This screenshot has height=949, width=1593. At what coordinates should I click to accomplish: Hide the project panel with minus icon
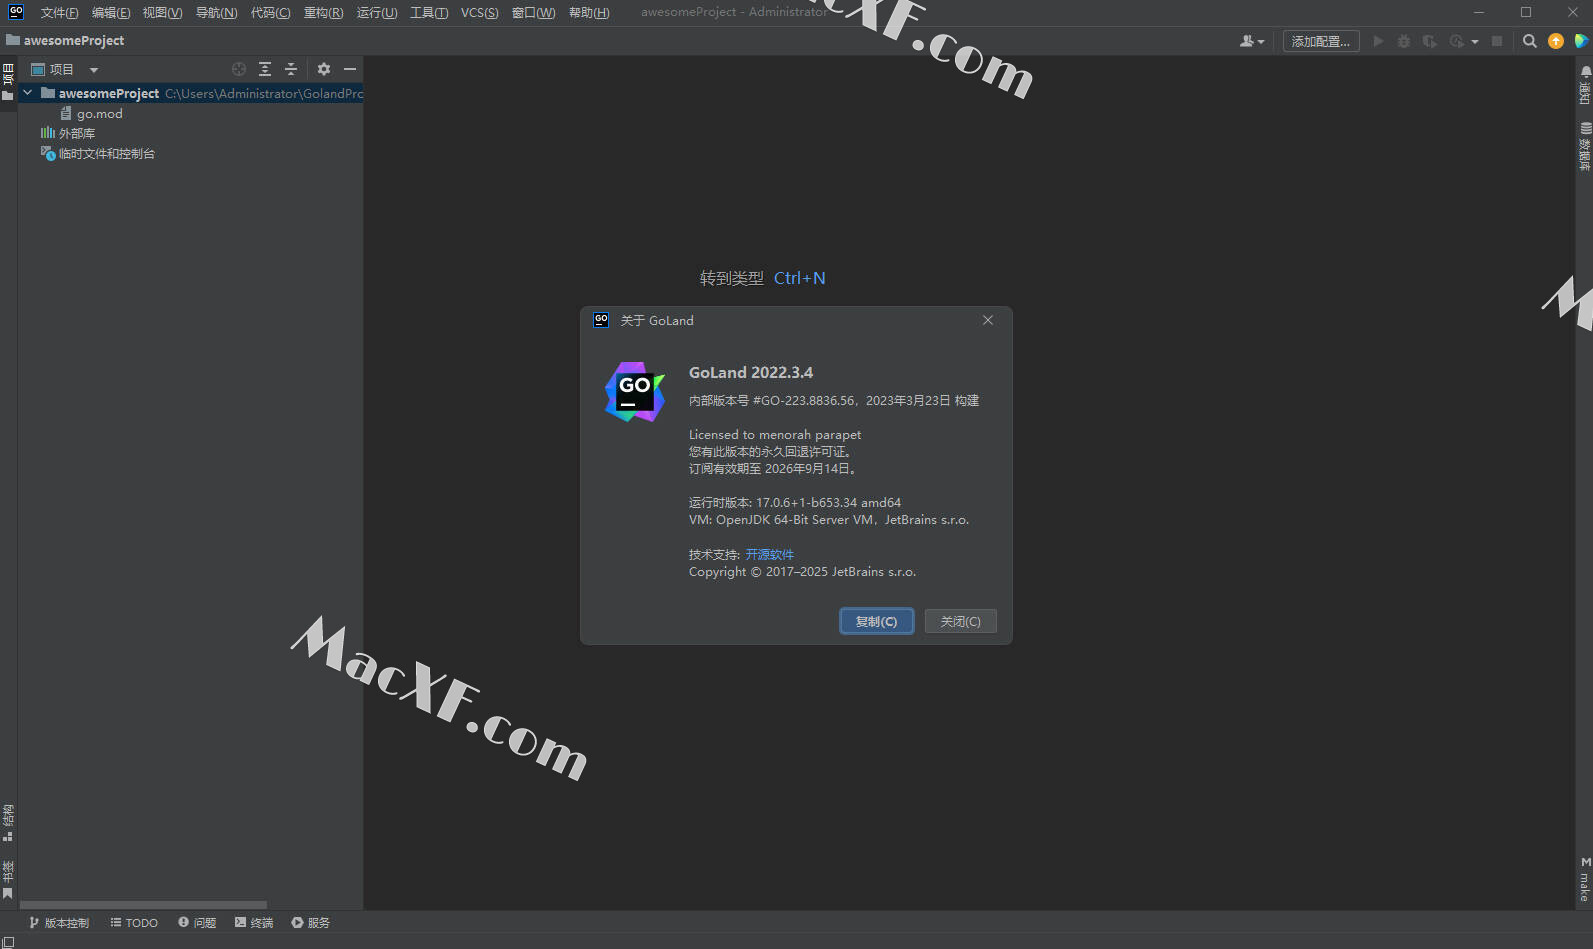pos(350,69)
